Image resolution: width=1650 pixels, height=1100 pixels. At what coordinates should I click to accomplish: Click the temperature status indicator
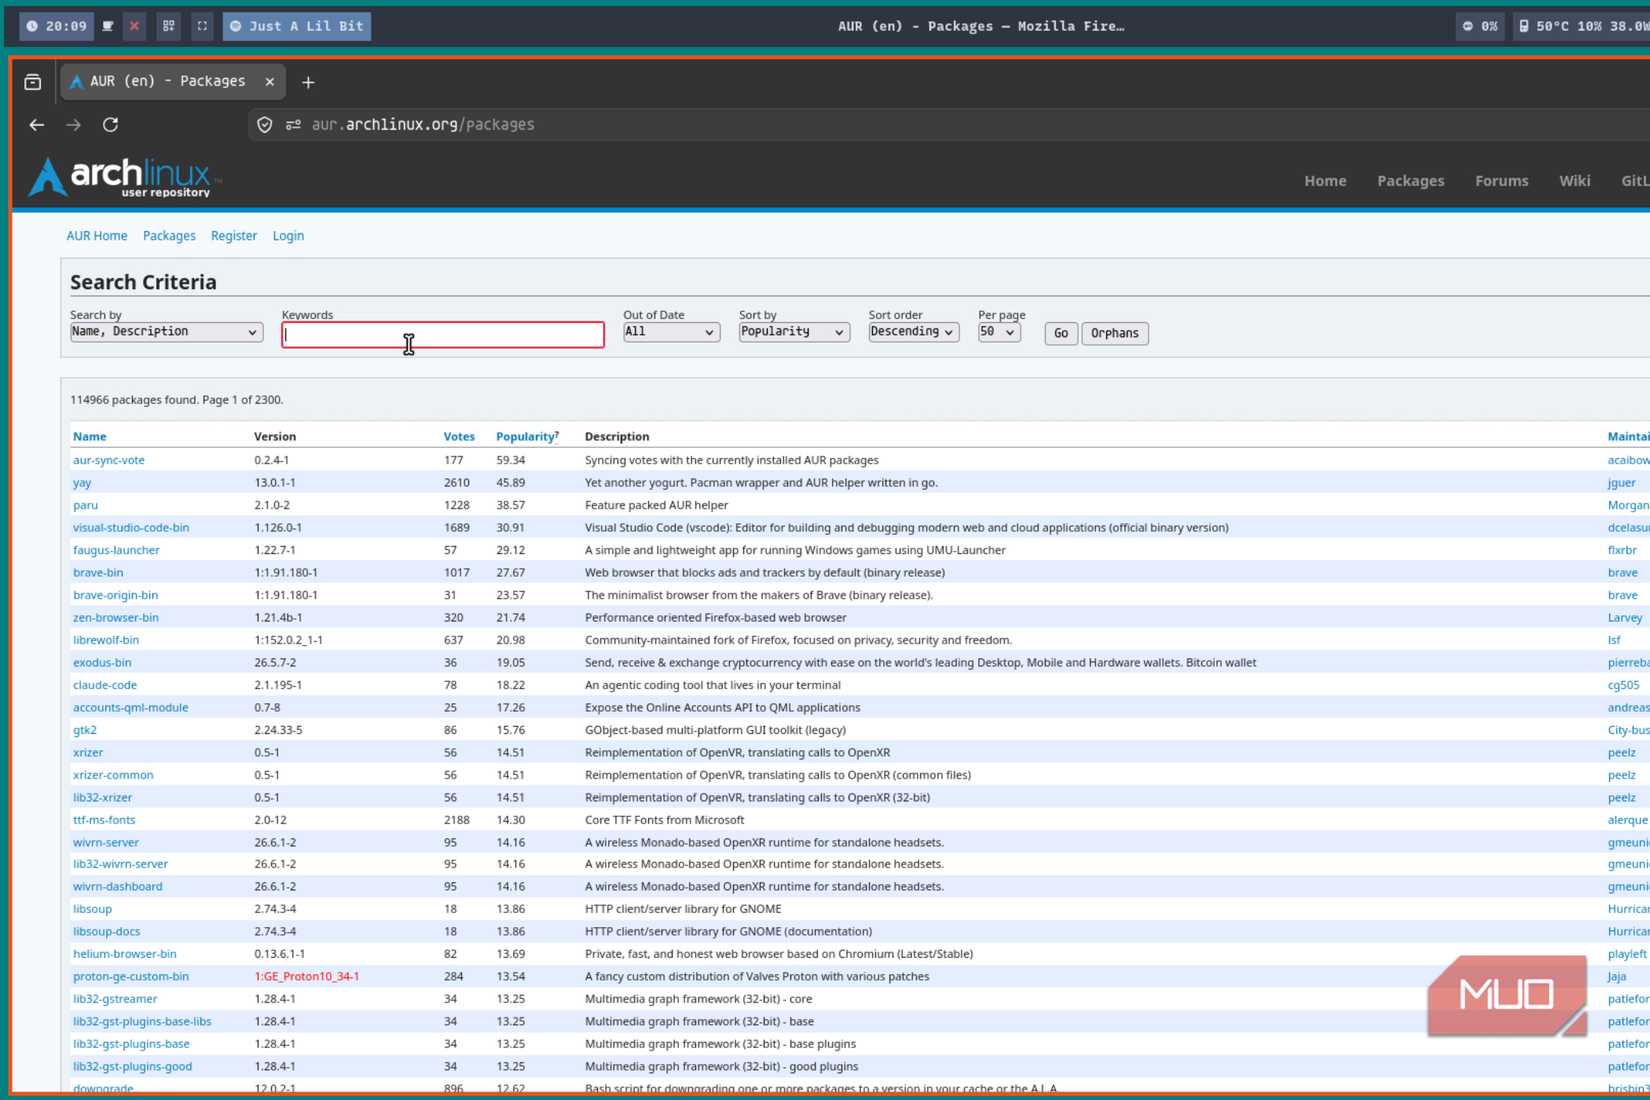(x=1582, y=26)
